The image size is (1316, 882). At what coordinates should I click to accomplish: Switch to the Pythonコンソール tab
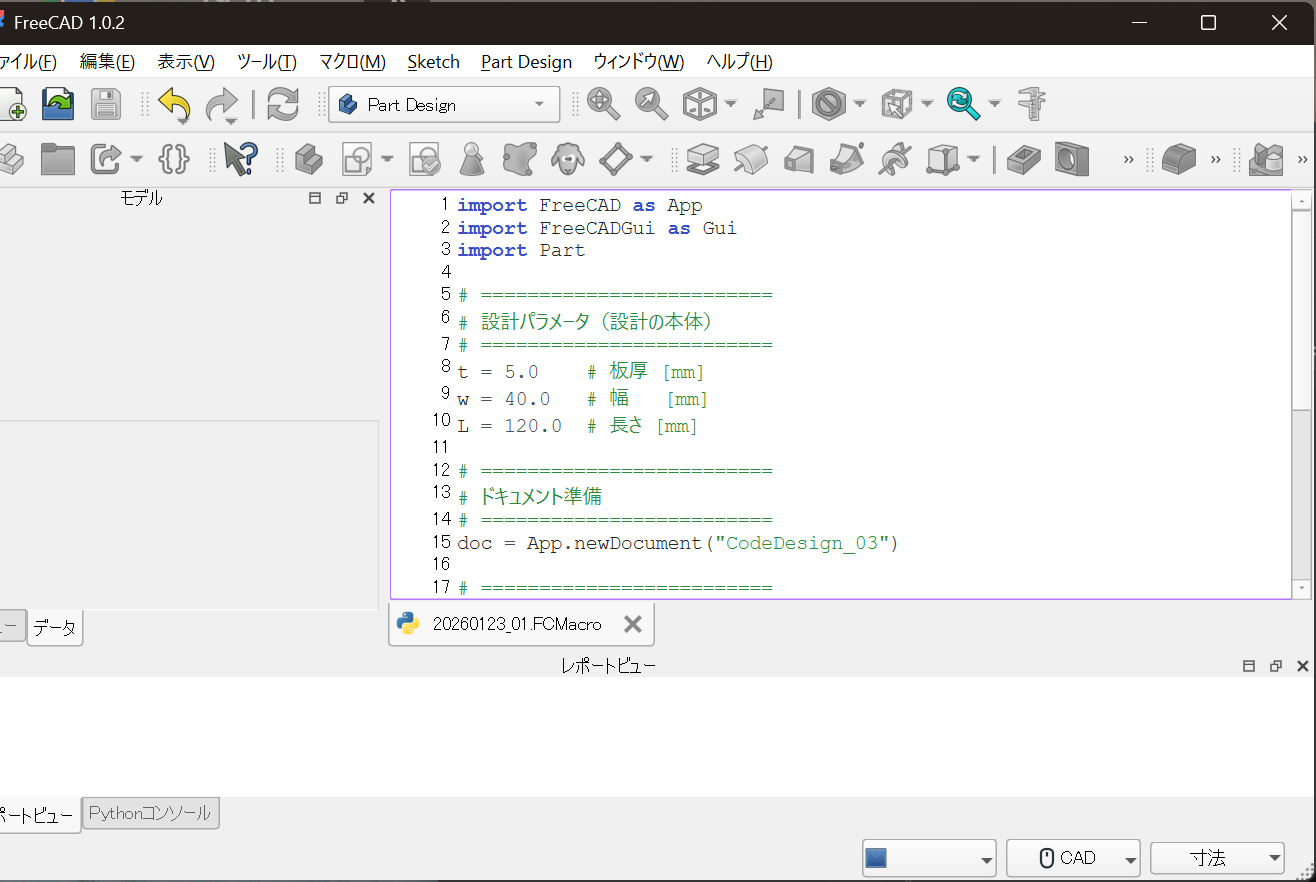[150, 813]
